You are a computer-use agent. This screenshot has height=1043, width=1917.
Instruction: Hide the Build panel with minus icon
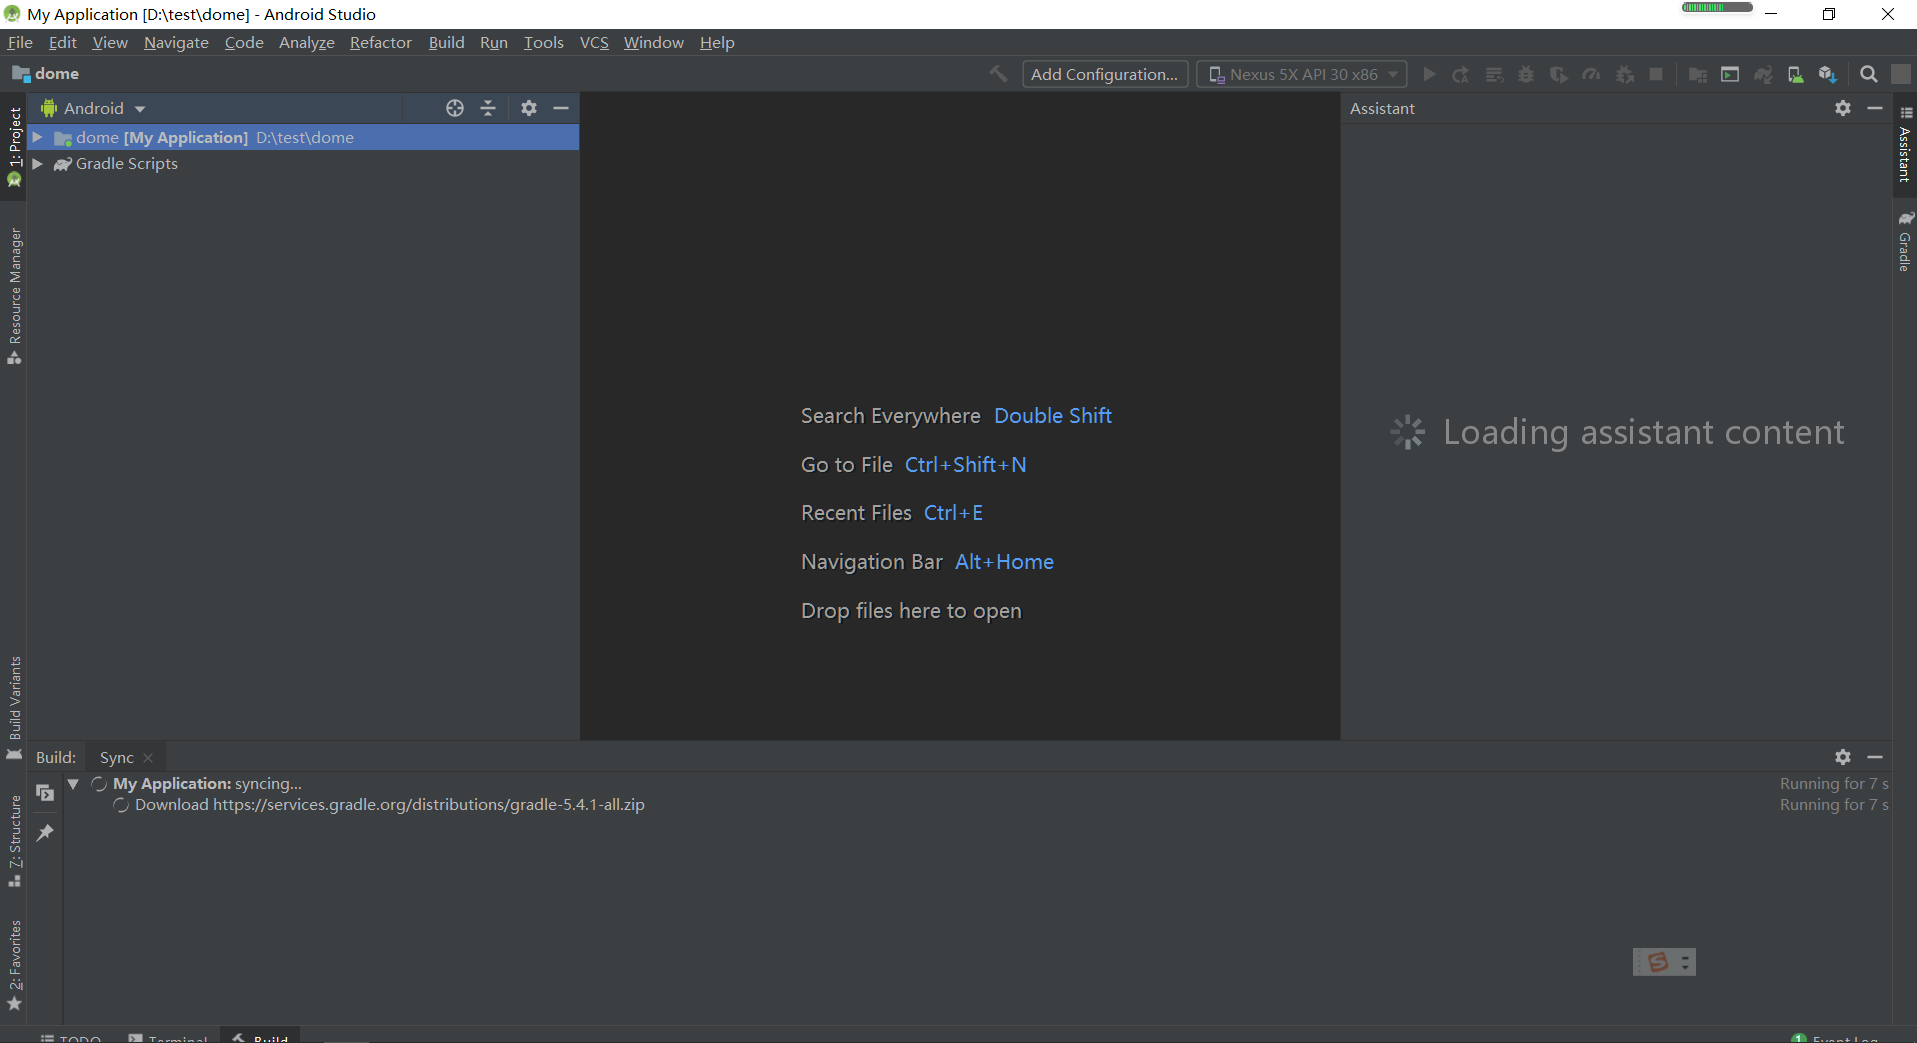tap(1875, 757)
